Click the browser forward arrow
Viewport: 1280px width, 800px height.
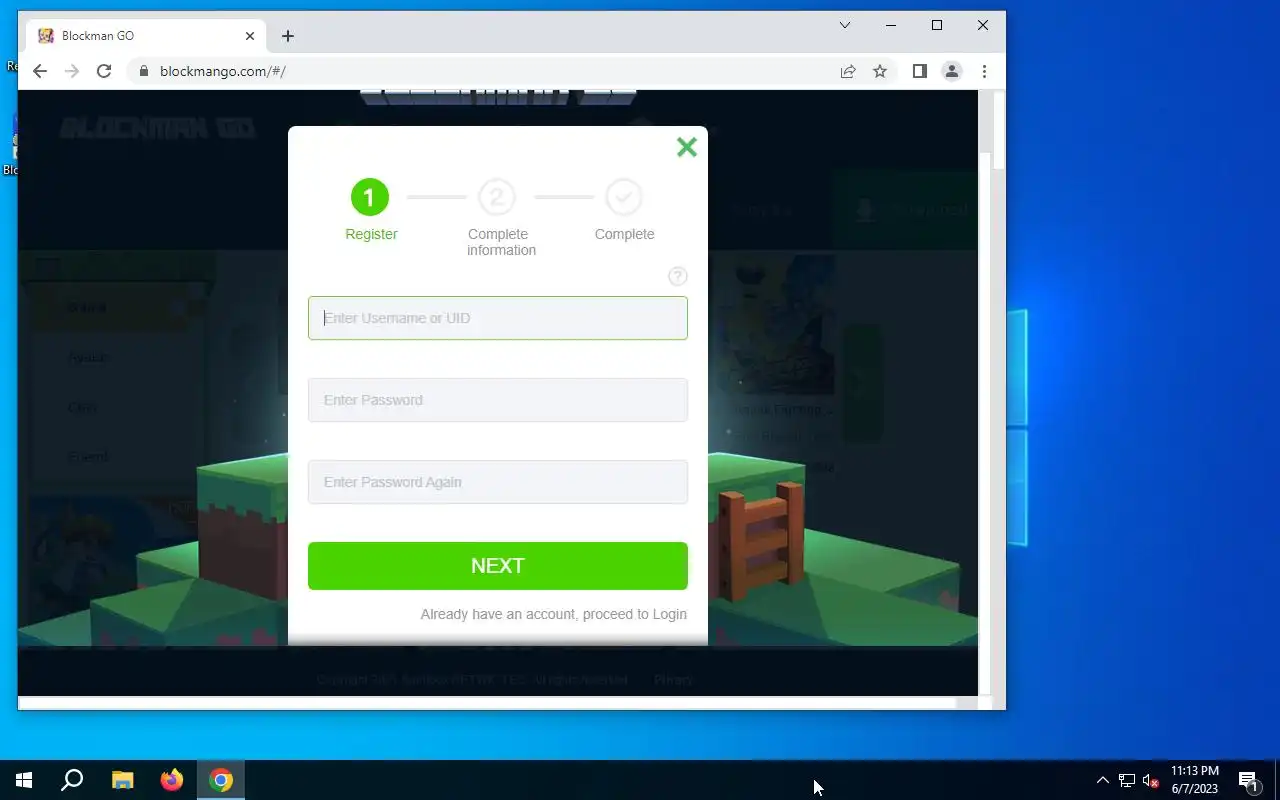pos(72,71)
